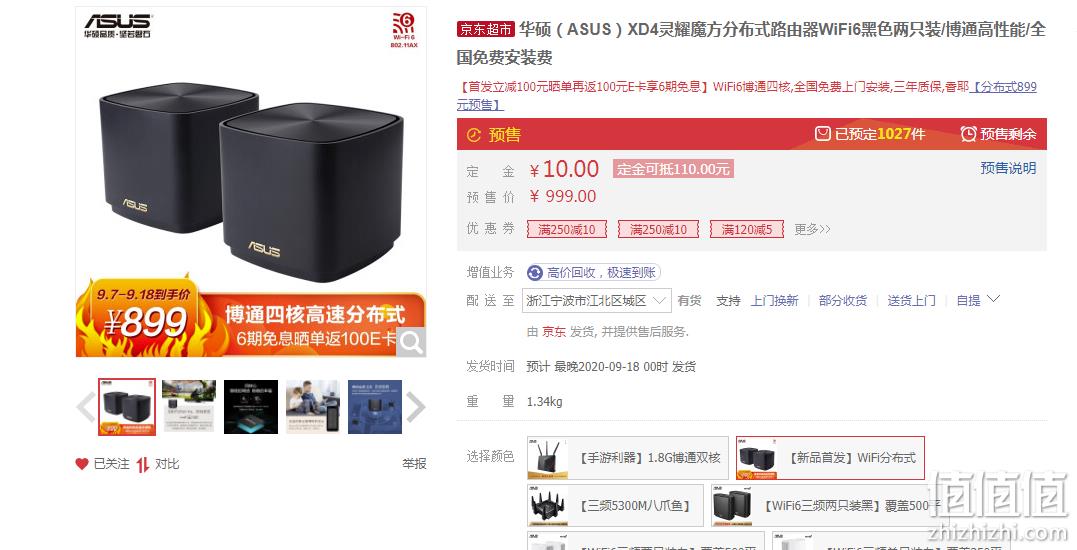Select the 【新品首发】WiFi分布式 color option

tap(830, 458)
